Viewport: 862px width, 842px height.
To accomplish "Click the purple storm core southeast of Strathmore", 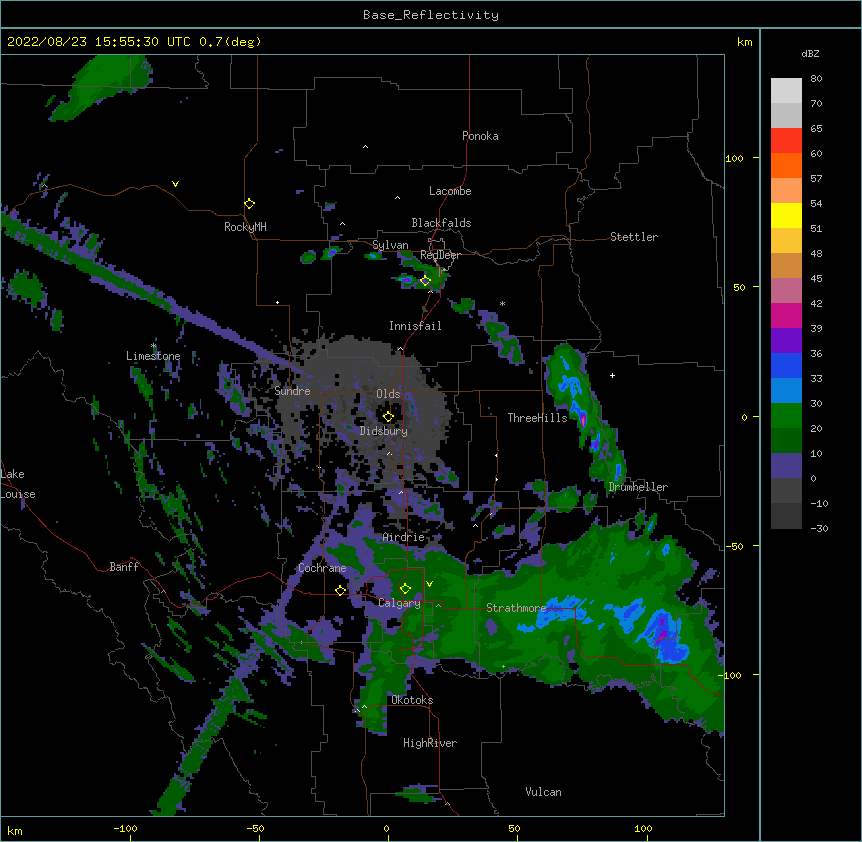I will point(662,632).
